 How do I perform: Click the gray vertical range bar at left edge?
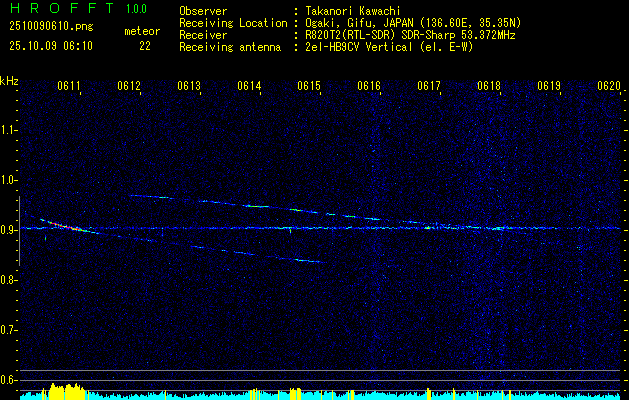(x=19, y=231)
